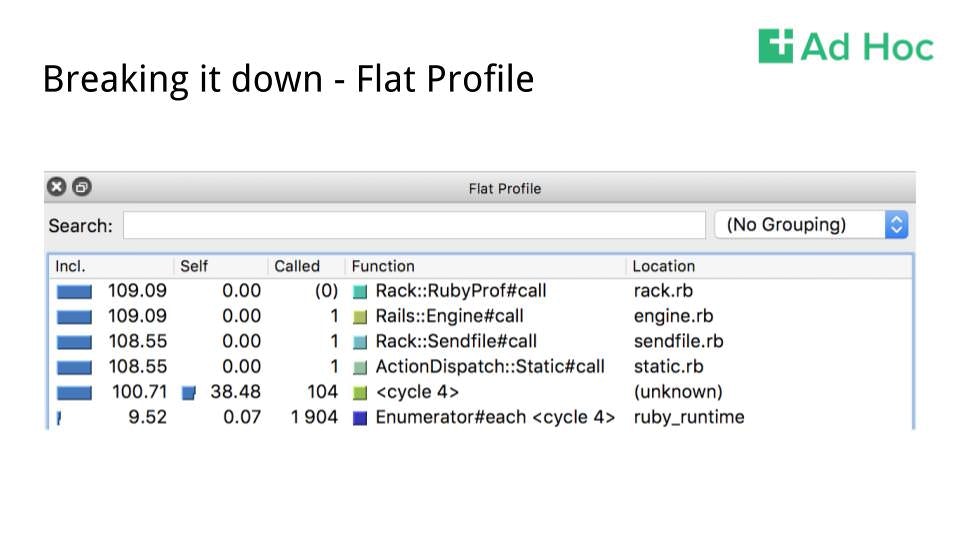960x540 pixels.
Task: Click the 38.48 self cost value
Action: coord(236,392)
